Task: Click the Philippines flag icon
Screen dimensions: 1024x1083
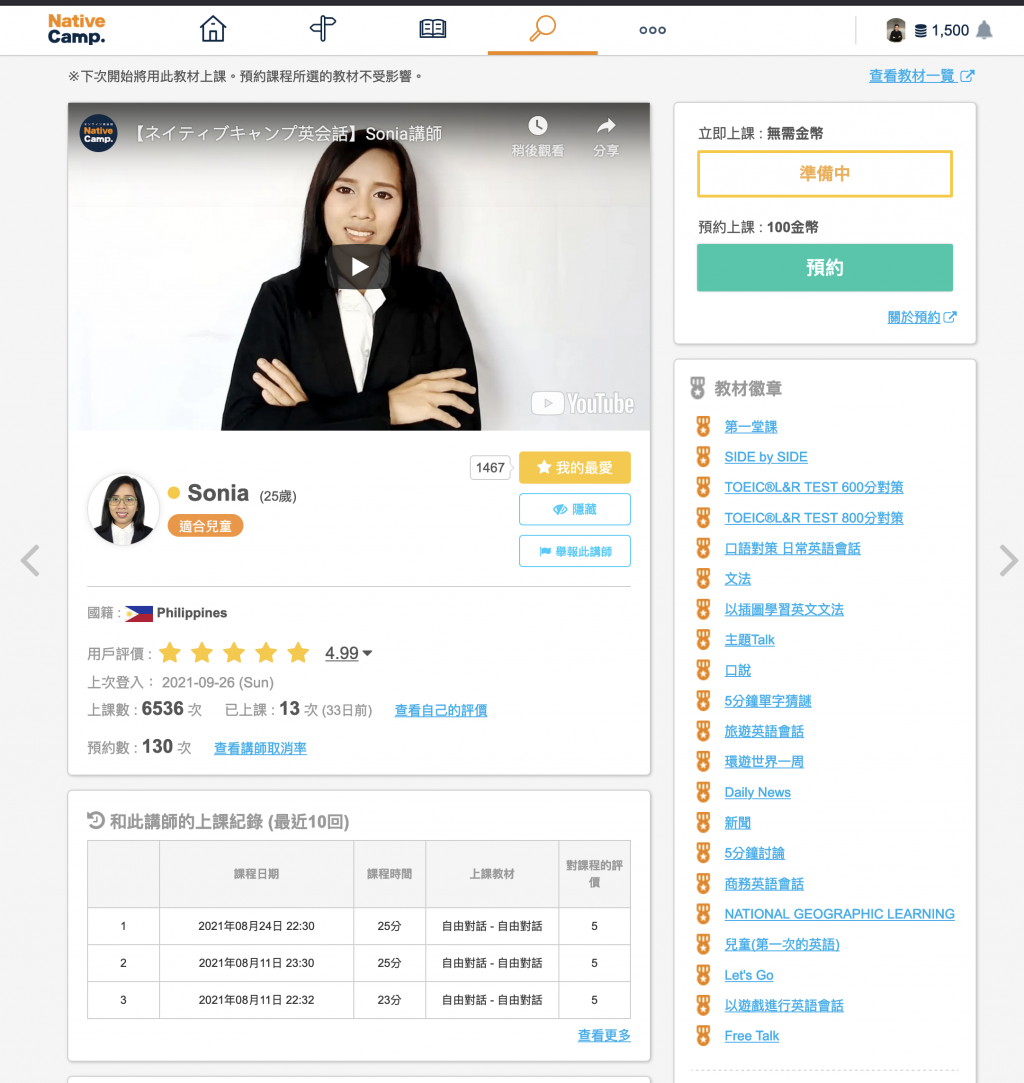Action: click(139, 613)
